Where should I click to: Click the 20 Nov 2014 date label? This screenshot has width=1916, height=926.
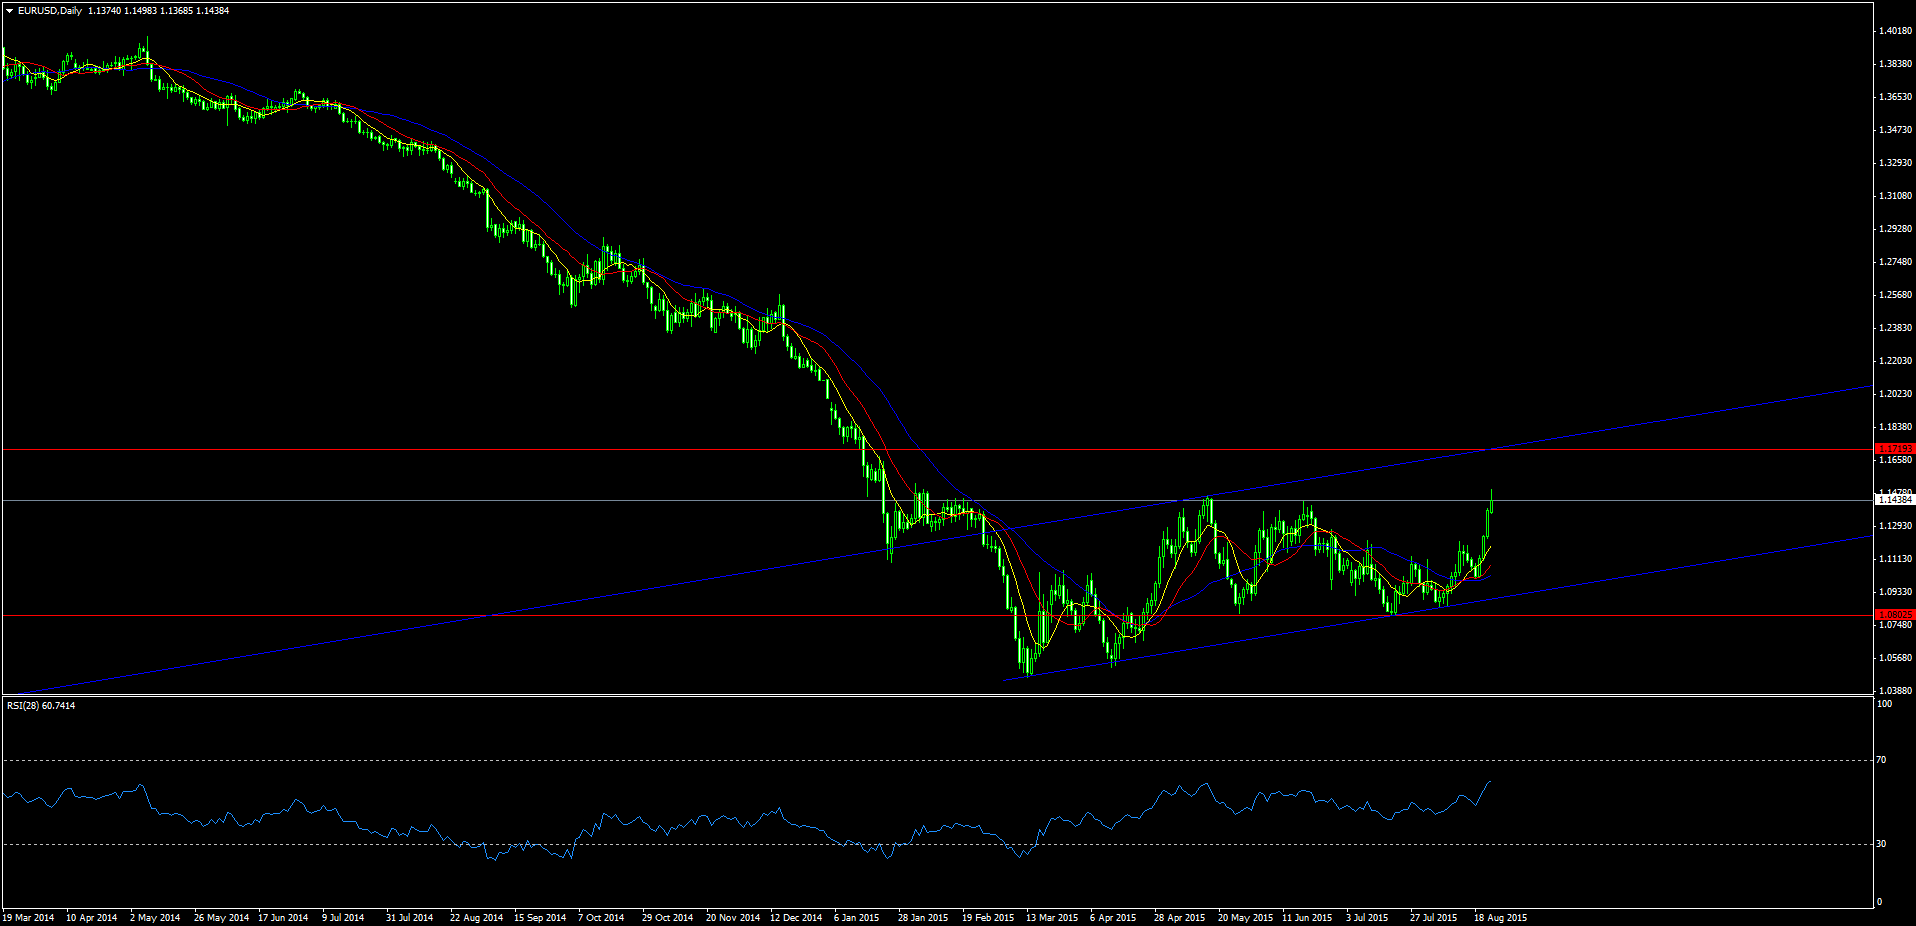[733, 918]
